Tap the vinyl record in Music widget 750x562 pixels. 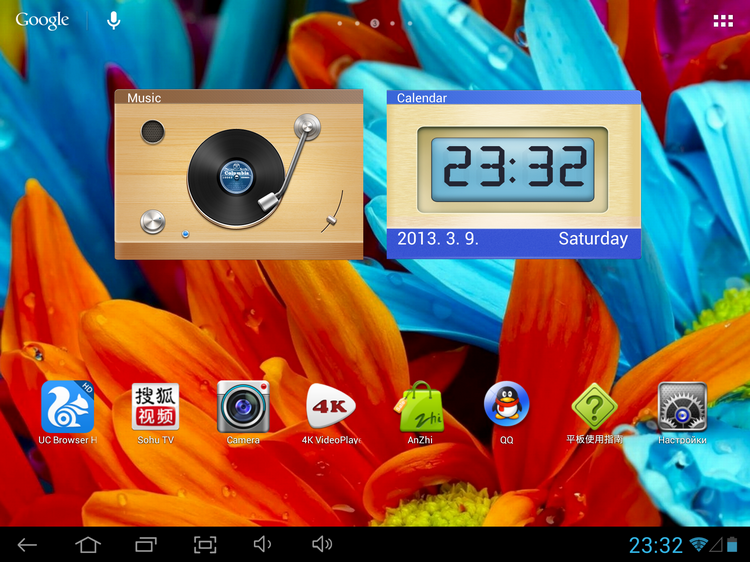236,177
